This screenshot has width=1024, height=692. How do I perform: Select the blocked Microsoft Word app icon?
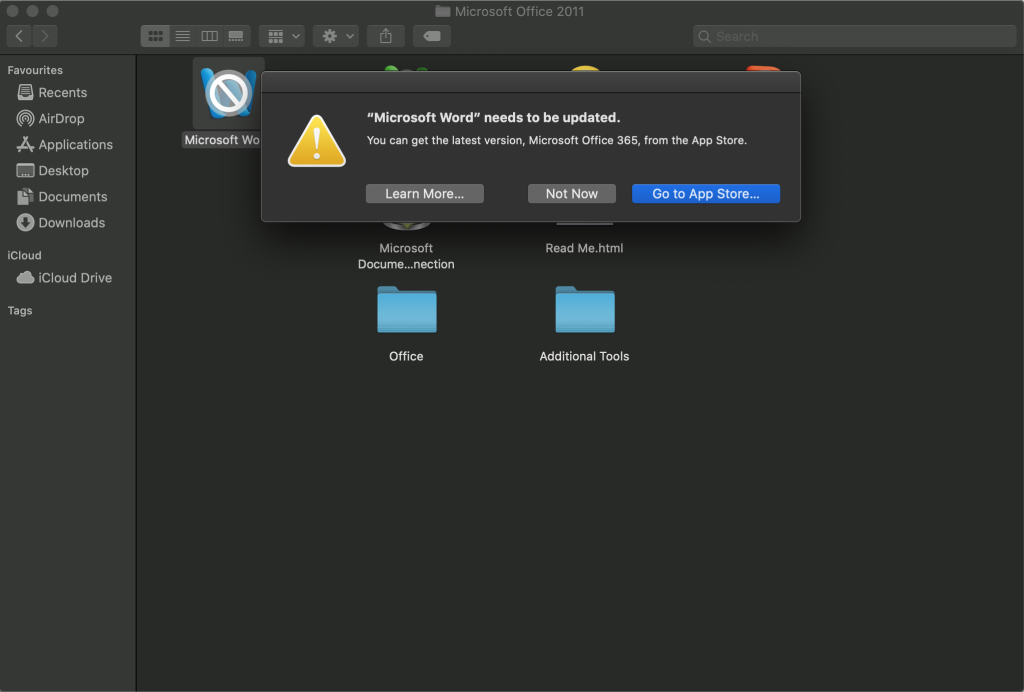coord(229,93)
